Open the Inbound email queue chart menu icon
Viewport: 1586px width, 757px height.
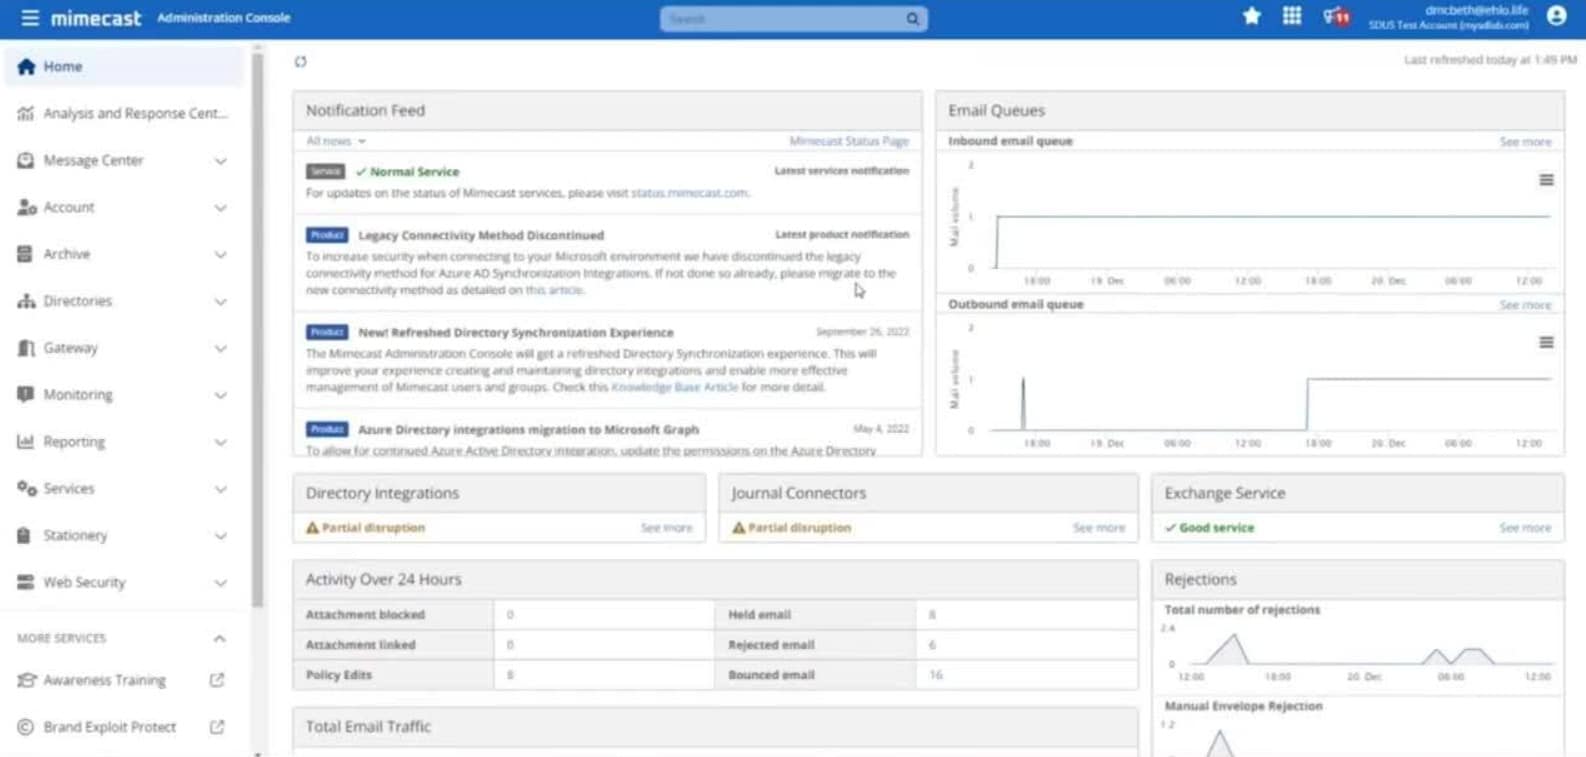pyautogui.click(x=1546, y=180)
